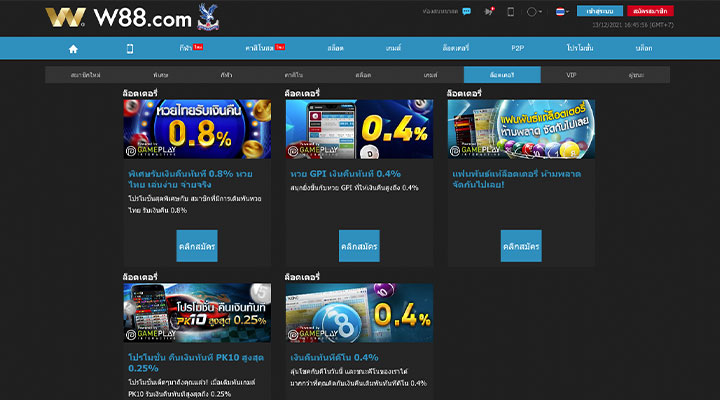720x400 pixels.
Task: Click the Thai lottery 0.8% description text
Action: [x=195, y=204]
